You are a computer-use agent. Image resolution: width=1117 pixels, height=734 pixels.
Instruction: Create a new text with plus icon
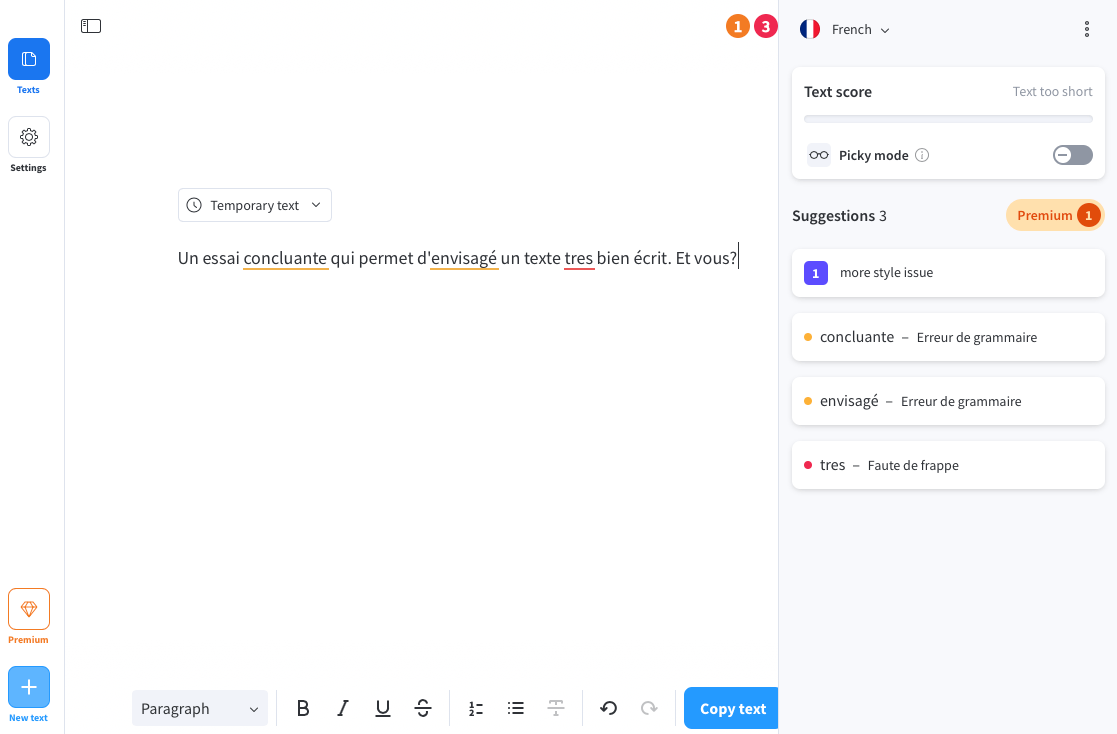(x=29, y=687)
